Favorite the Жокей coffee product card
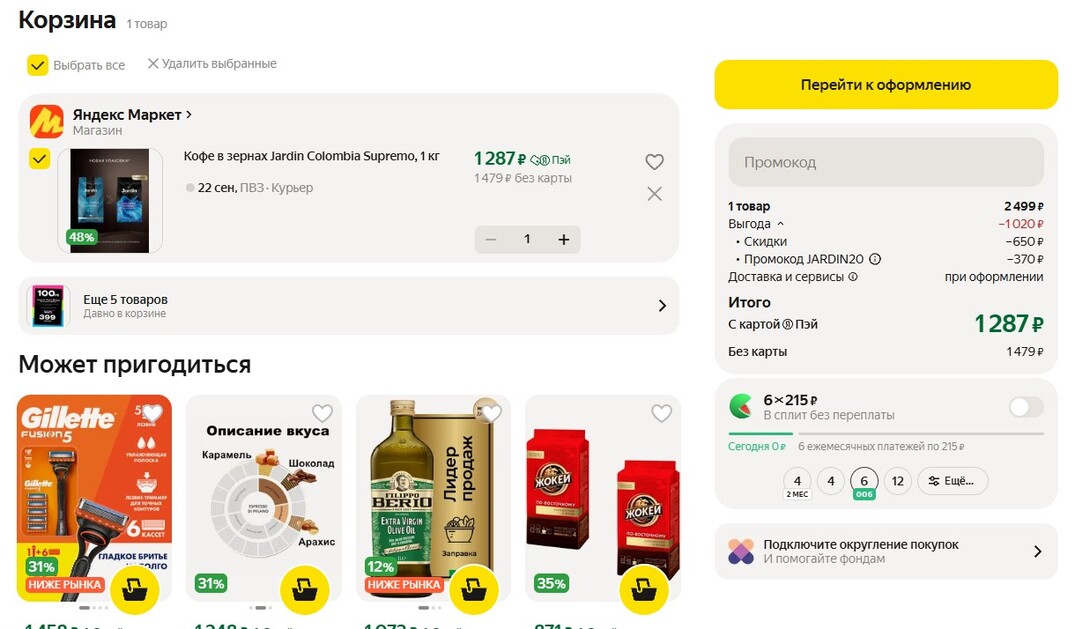The width and height of the screenshot is (1090, 629). point(661,414)
